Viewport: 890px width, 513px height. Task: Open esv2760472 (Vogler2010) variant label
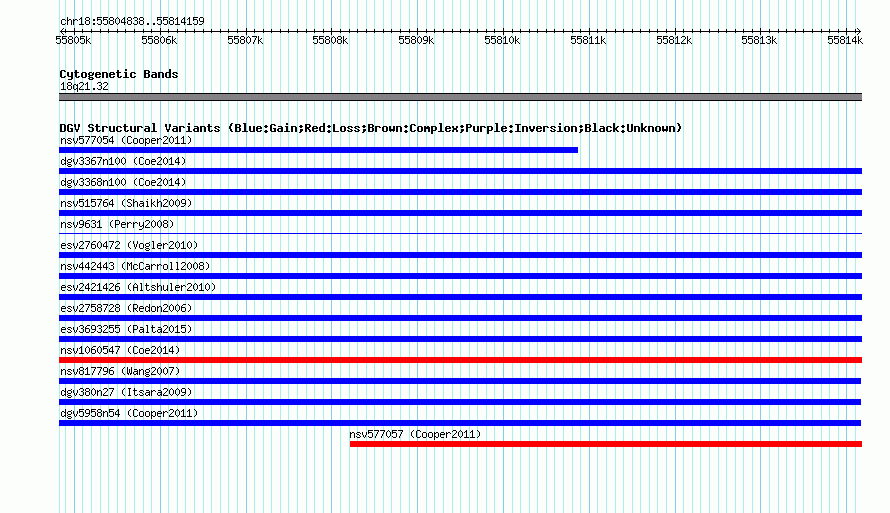coord(129,245)
